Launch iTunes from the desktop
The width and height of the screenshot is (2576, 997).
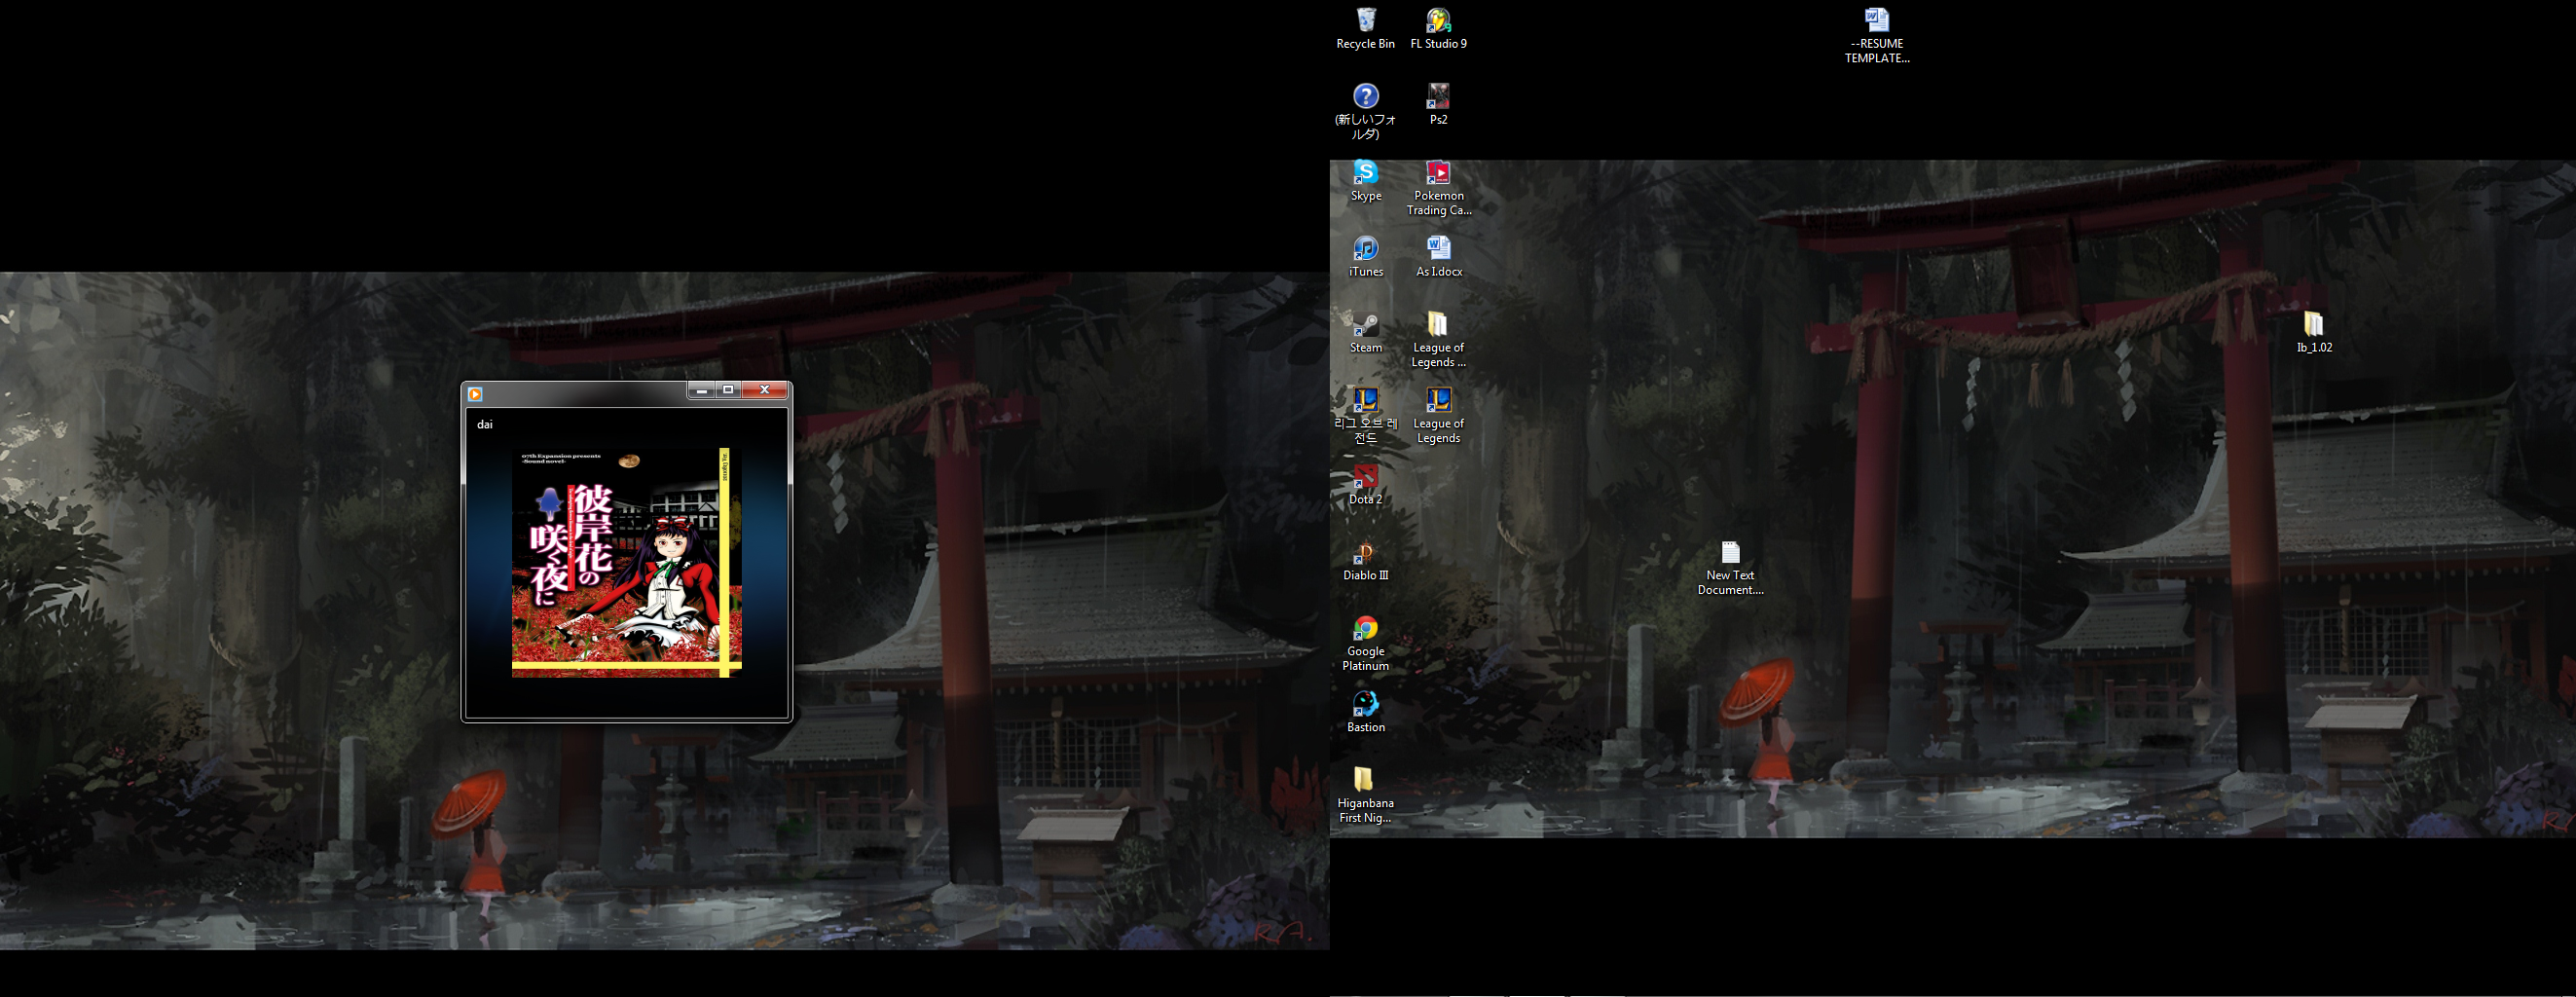(1365, 256)
